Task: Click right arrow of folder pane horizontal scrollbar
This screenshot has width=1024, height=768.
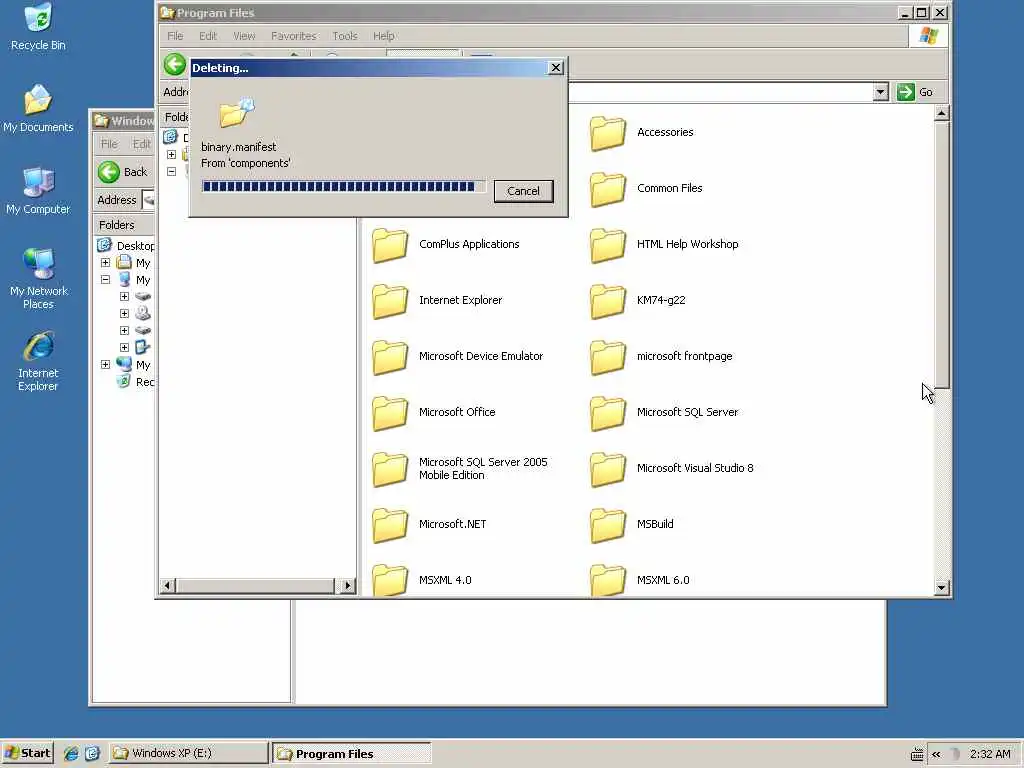Action: coord(347,586)
